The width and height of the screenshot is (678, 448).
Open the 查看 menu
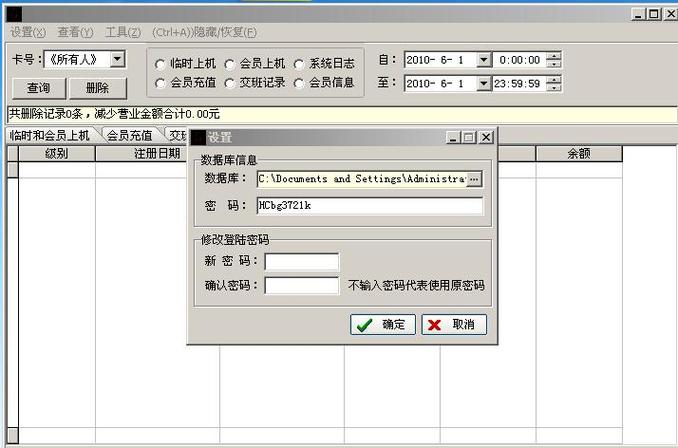tap(75, 32)
